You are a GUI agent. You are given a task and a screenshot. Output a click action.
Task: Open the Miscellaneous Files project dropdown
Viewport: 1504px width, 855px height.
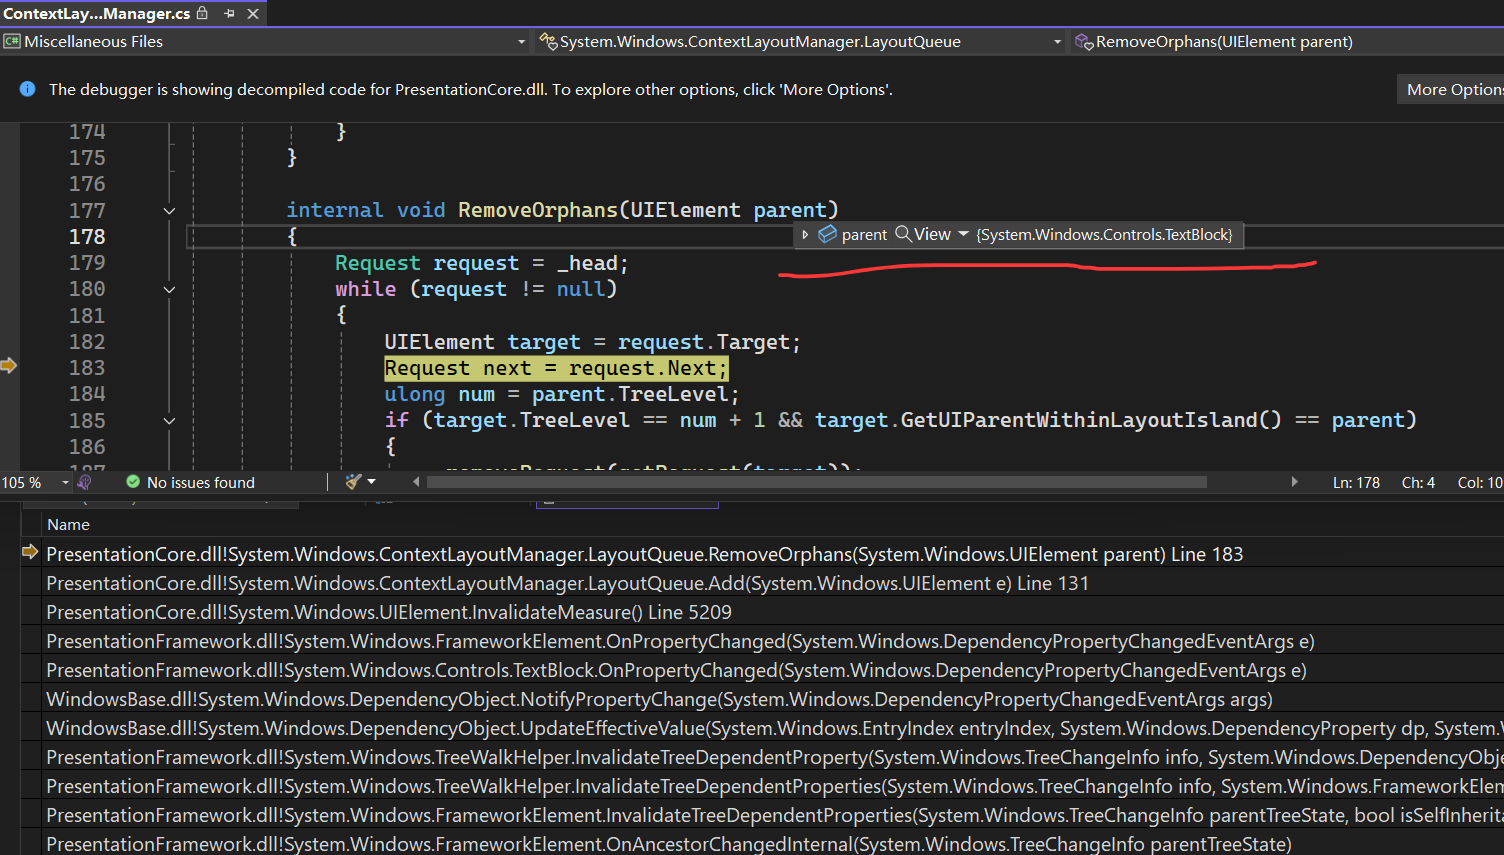521,42
